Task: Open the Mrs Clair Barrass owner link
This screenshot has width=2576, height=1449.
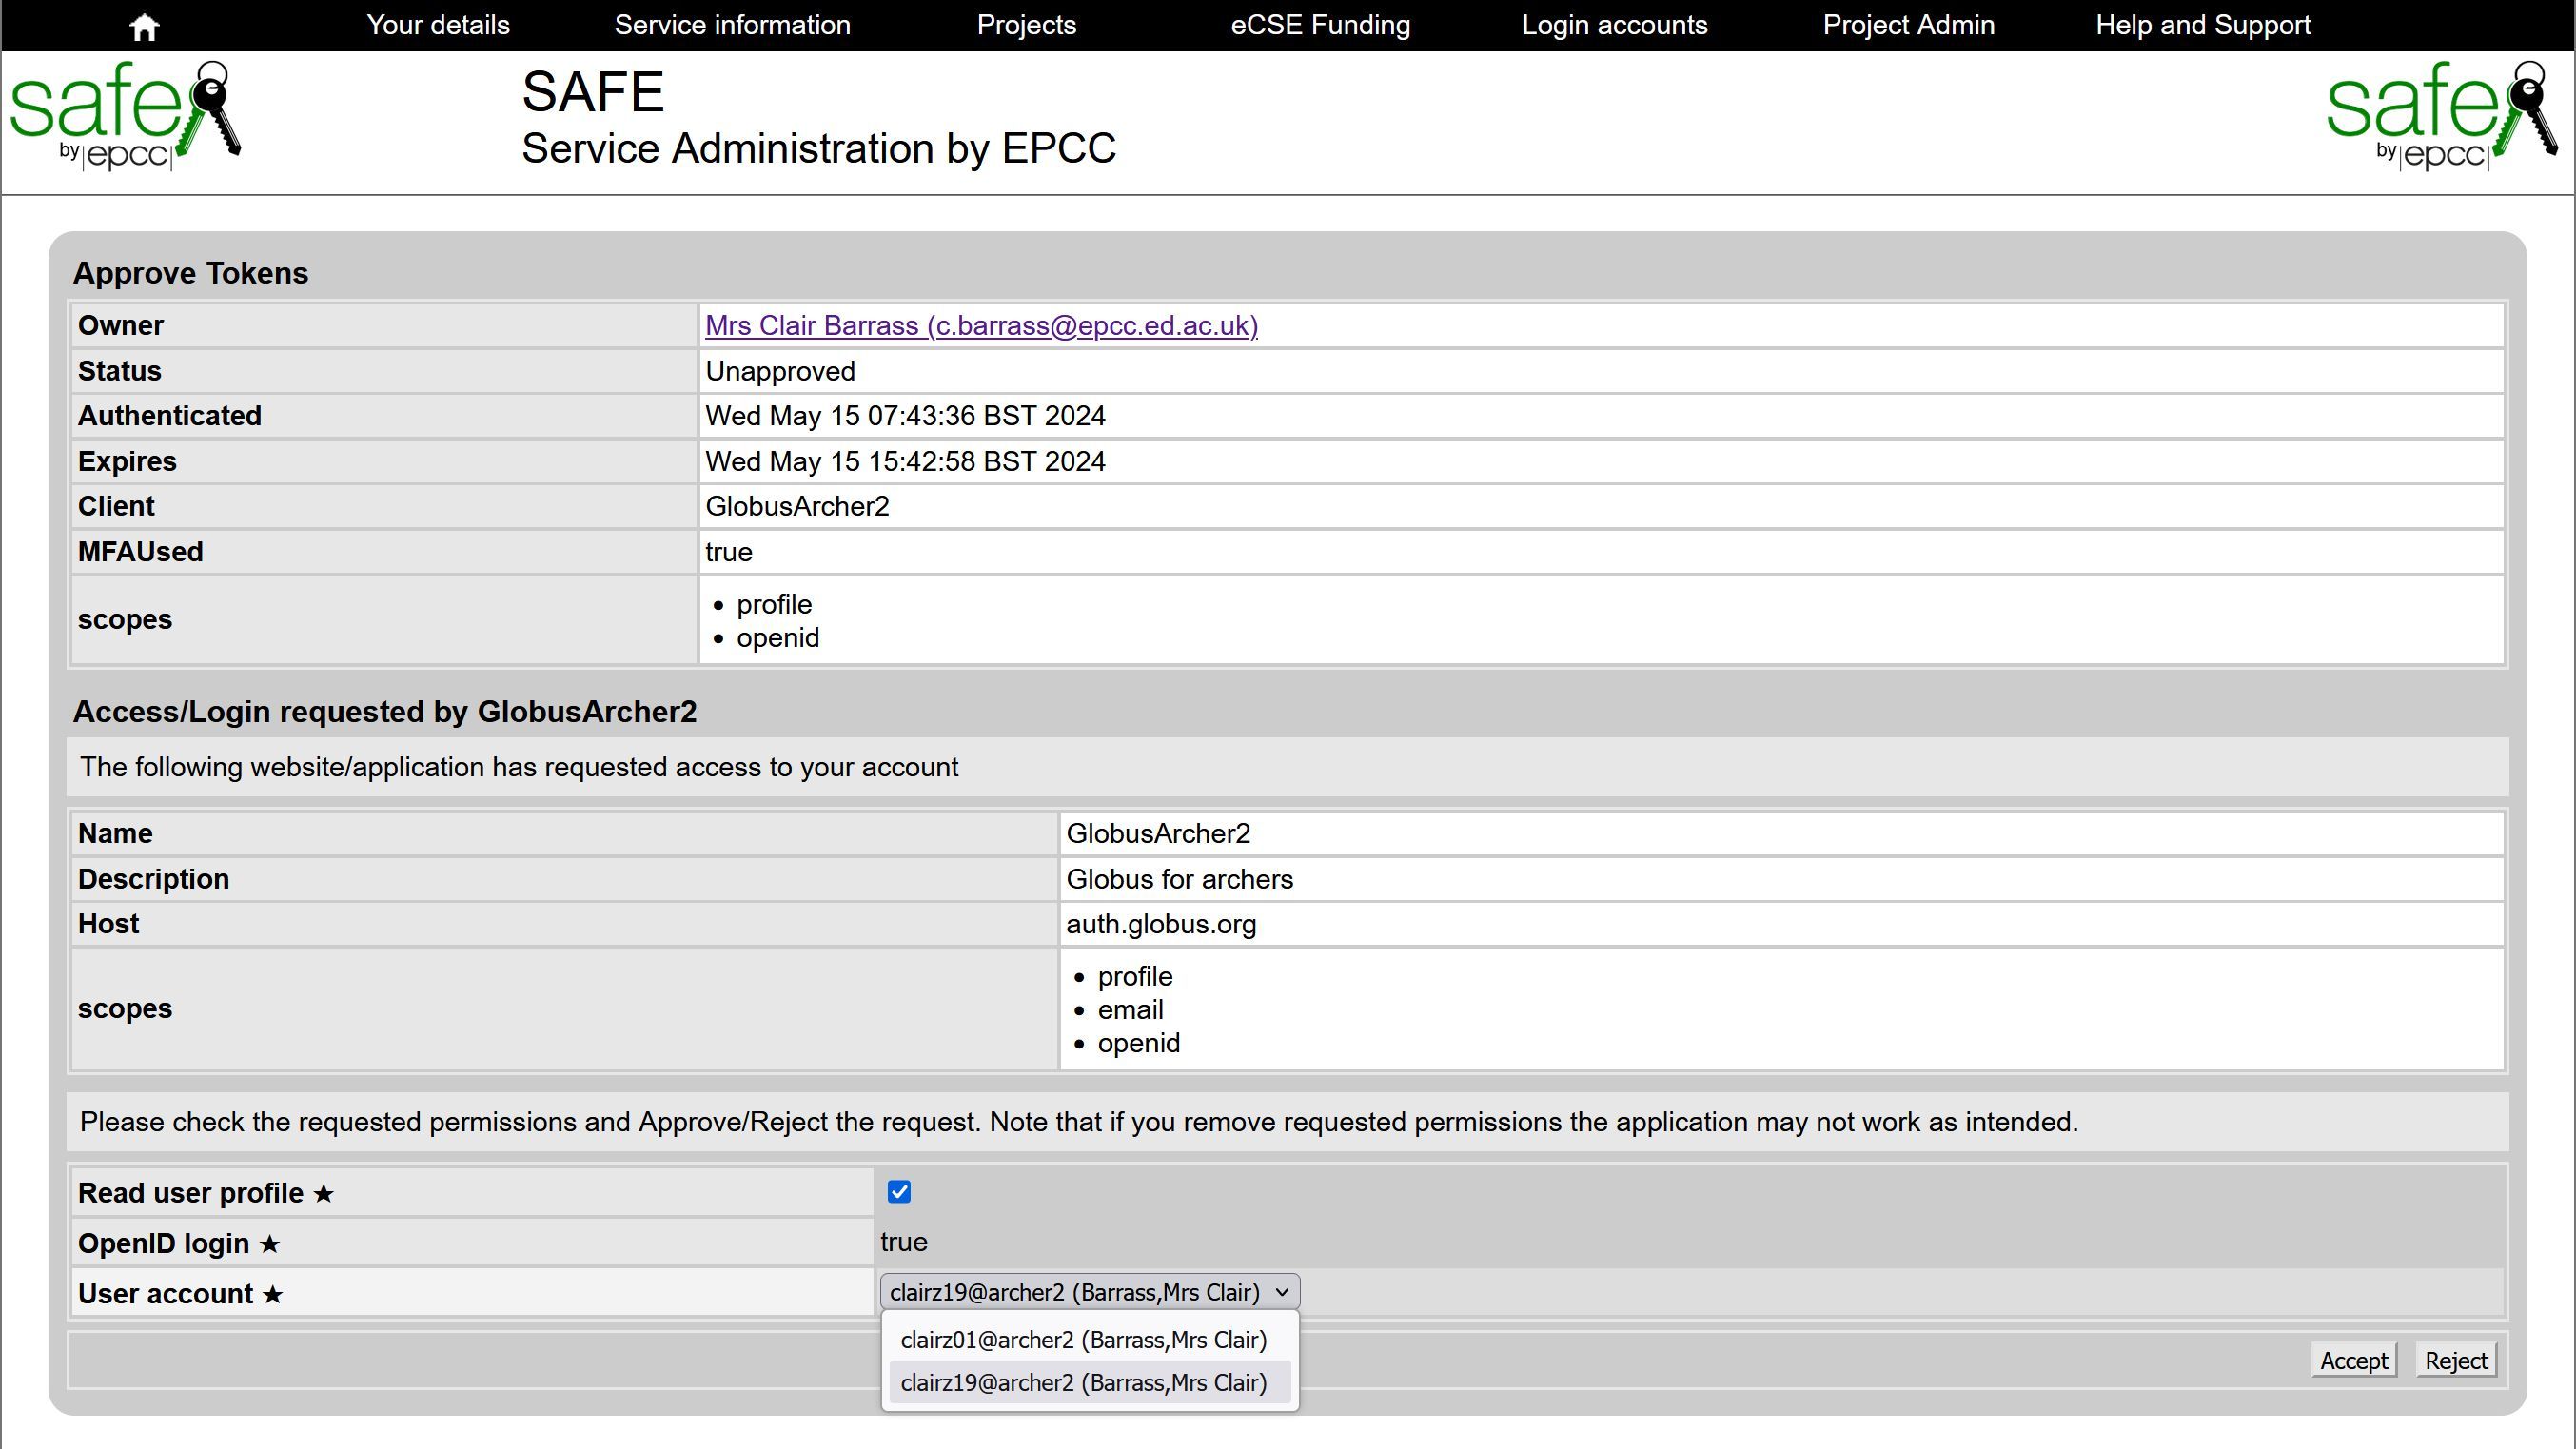Action: pyautogui.click(x=981, y=326)
